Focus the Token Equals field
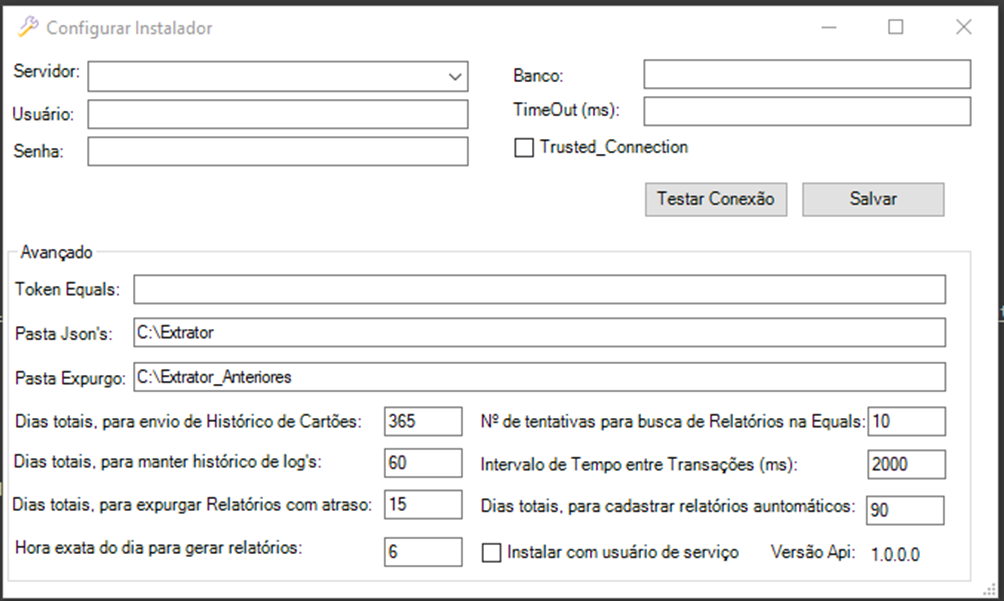Screen dimensions: 1004x601 coord(539,290)
